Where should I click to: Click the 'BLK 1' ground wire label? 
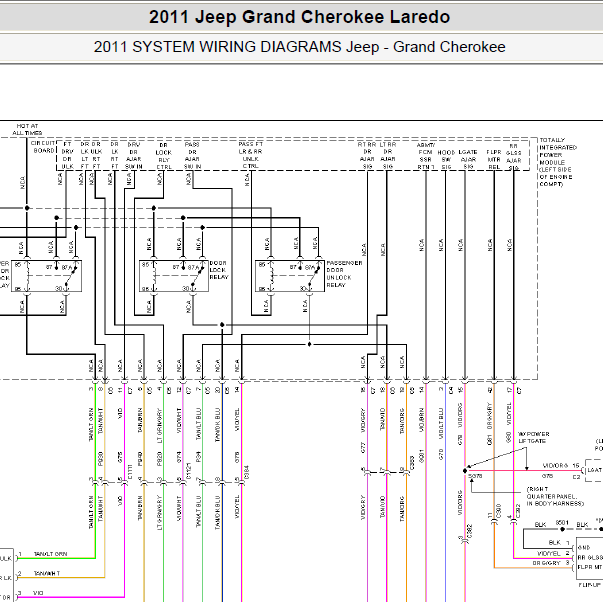558,542
